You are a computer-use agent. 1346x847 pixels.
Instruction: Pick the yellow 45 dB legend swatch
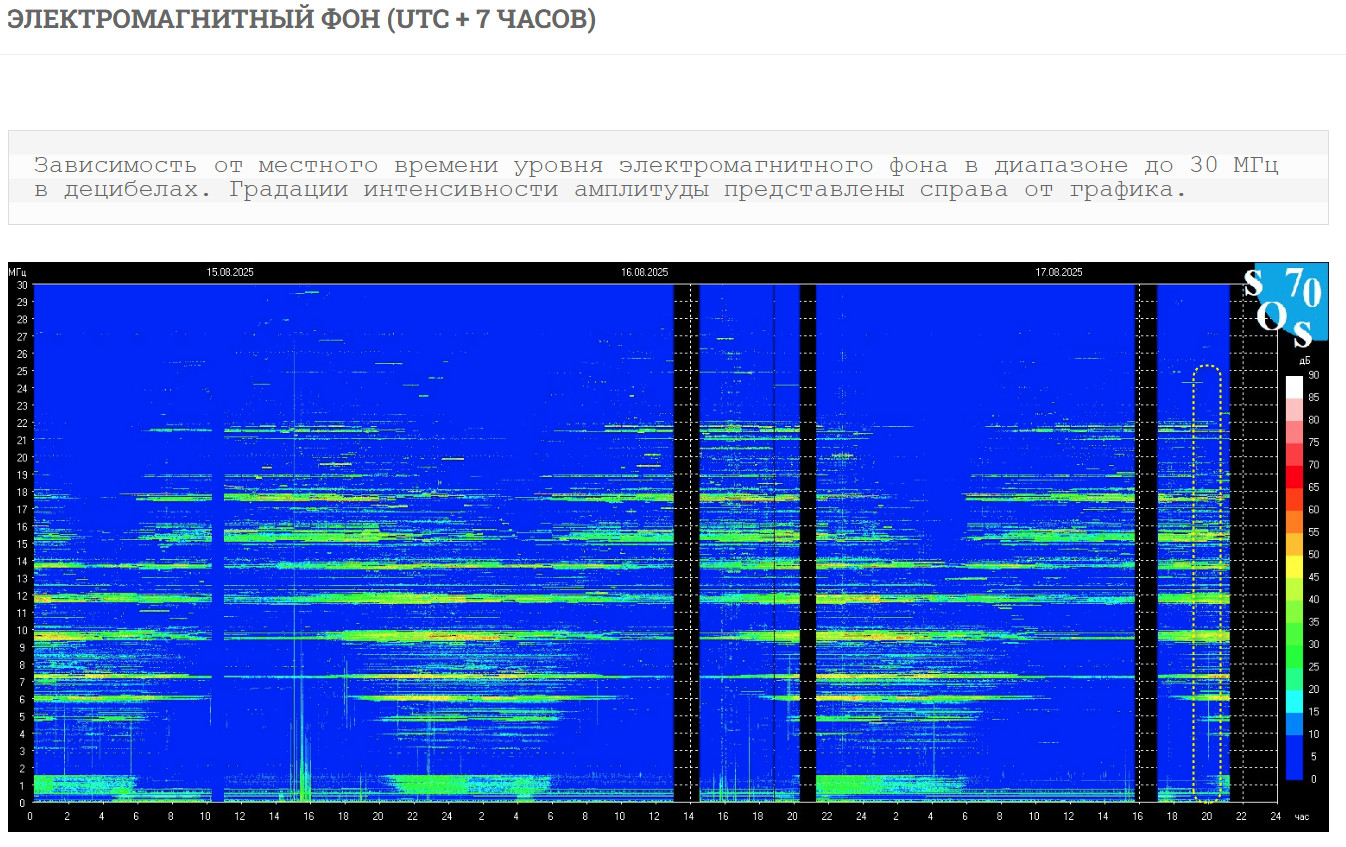click(x=1294, y=566)
